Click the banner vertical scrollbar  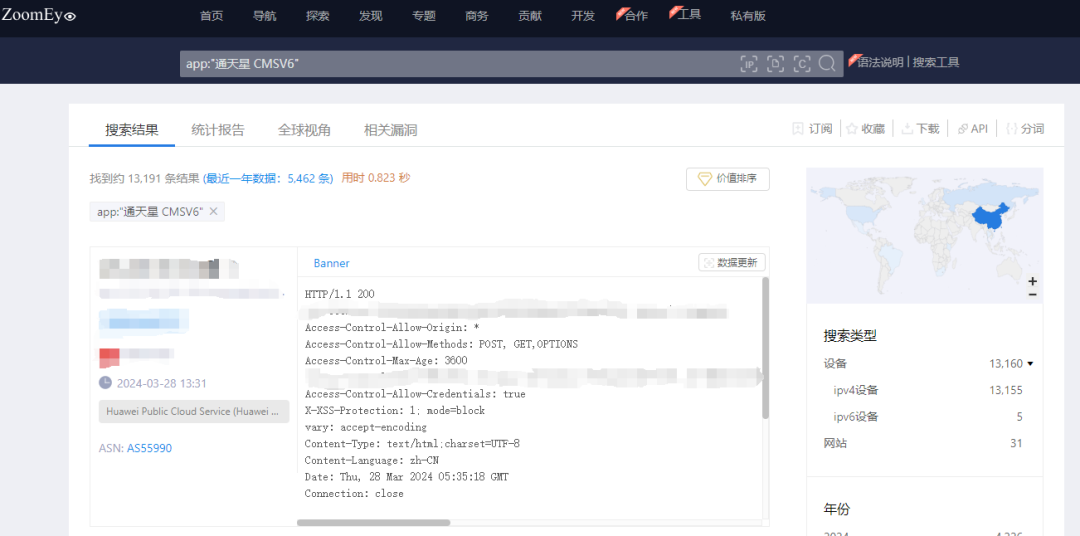(x=765, y=348)
